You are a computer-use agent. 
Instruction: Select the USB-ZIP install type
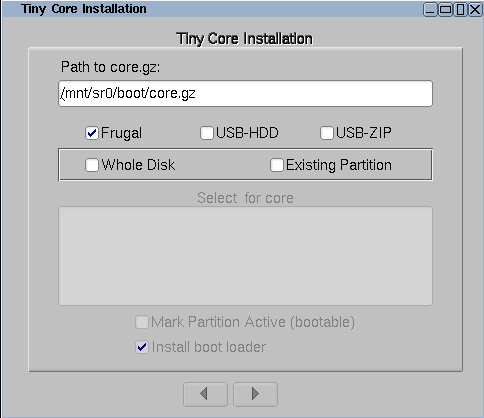[327, 133]
